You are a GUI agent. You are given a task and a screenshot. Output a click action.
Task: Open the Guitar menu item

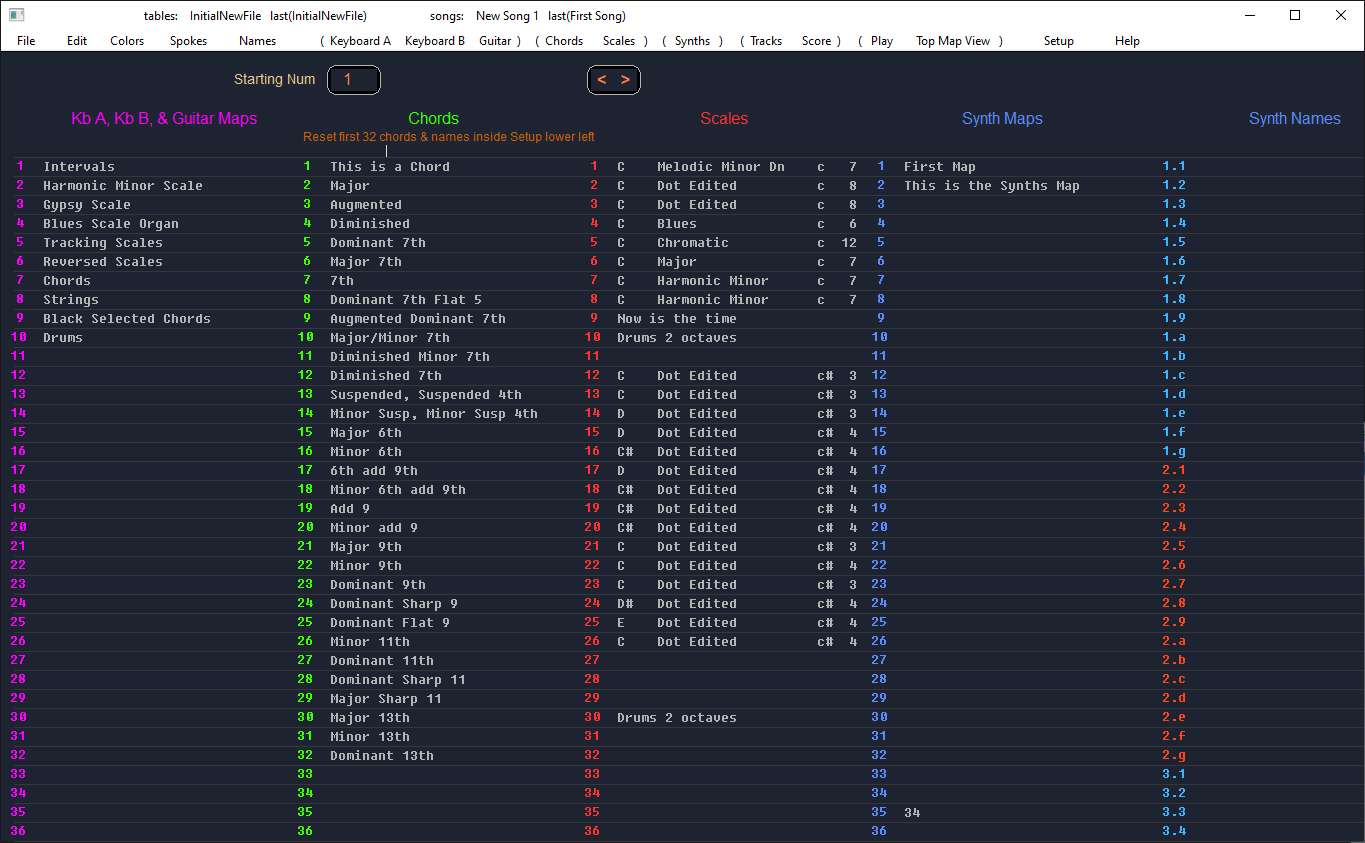point(495,41)
